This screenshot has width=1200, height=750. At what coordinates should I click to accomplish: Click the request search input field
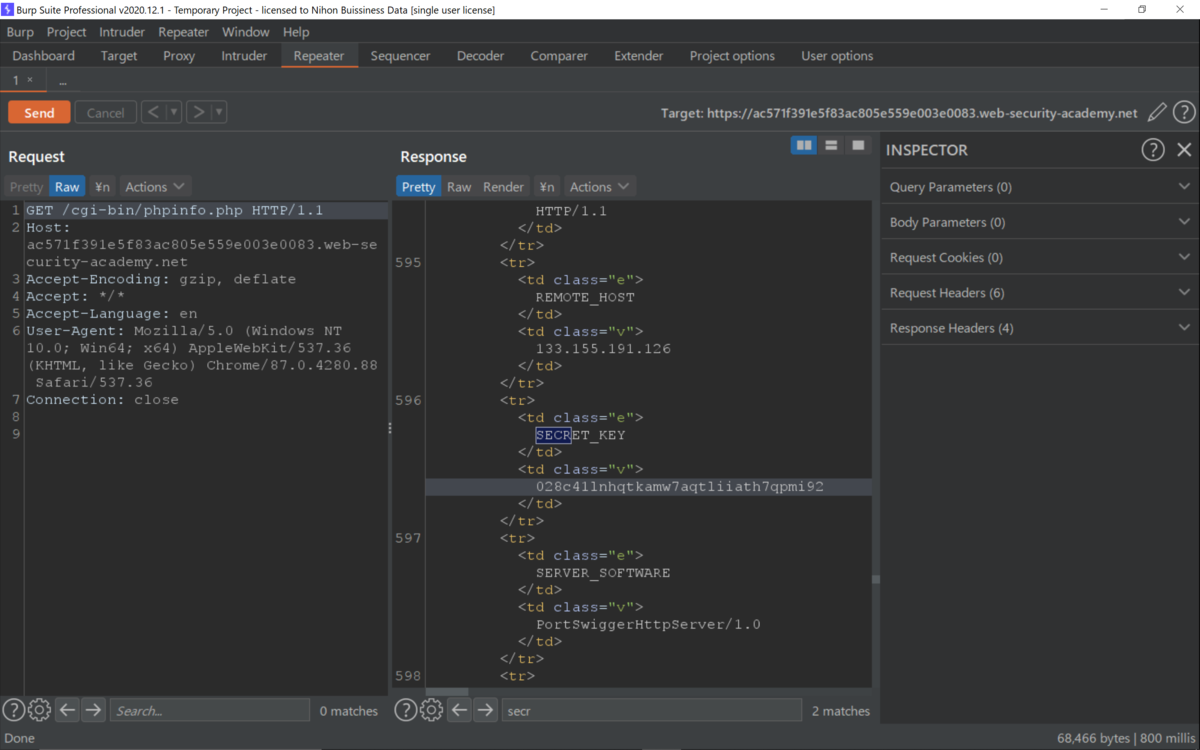[x=210, y=710]
